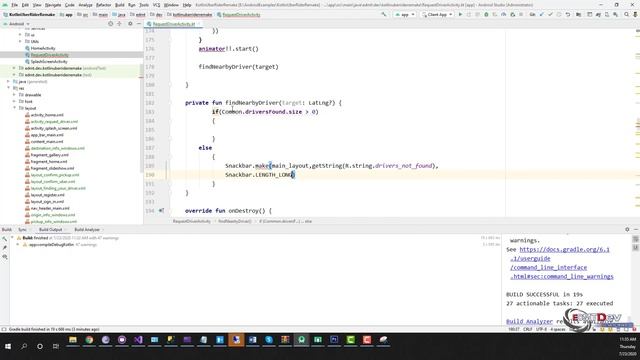Screen dimensions: 640x360
Task: Collapse the layout folder
Action: [x=14, y=108]
